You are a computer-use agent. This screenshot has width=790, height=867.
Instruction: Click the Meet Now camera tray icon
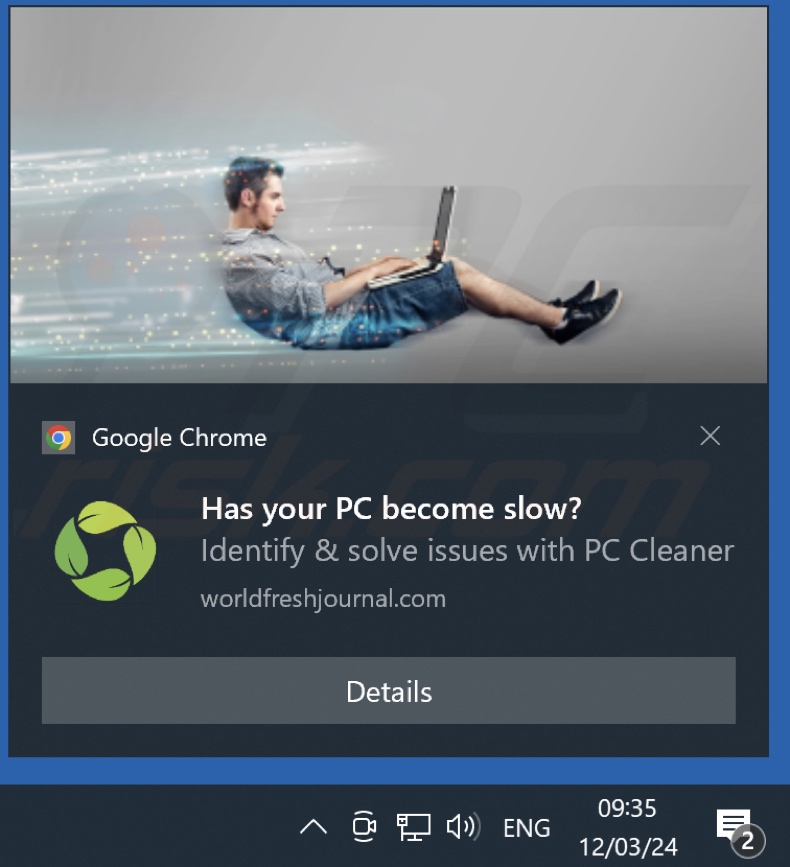click(x=364, y=827)
